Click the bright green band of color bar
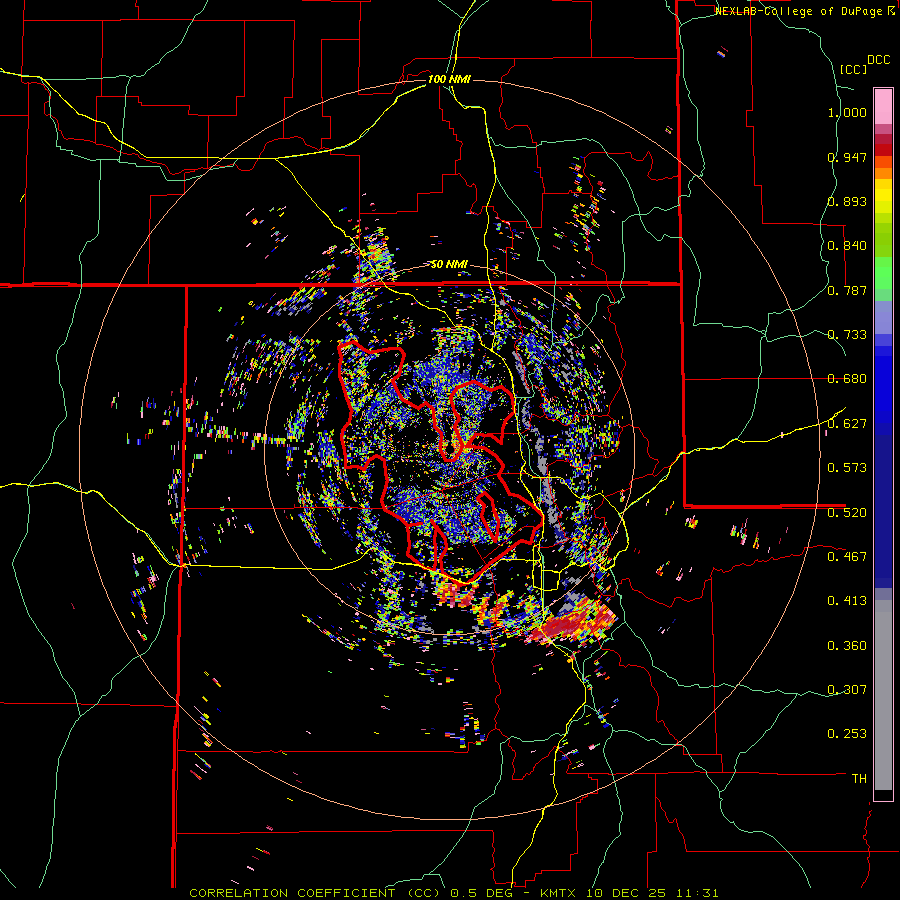 point(883,272)
